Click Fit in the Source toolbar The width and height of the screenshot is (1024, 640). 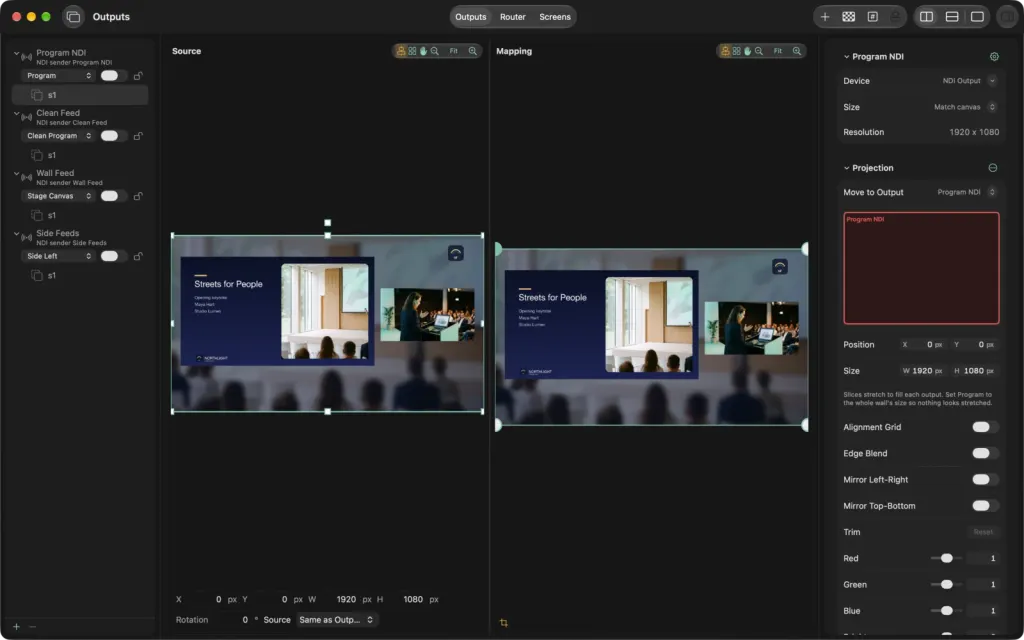[x=453, y=51]
